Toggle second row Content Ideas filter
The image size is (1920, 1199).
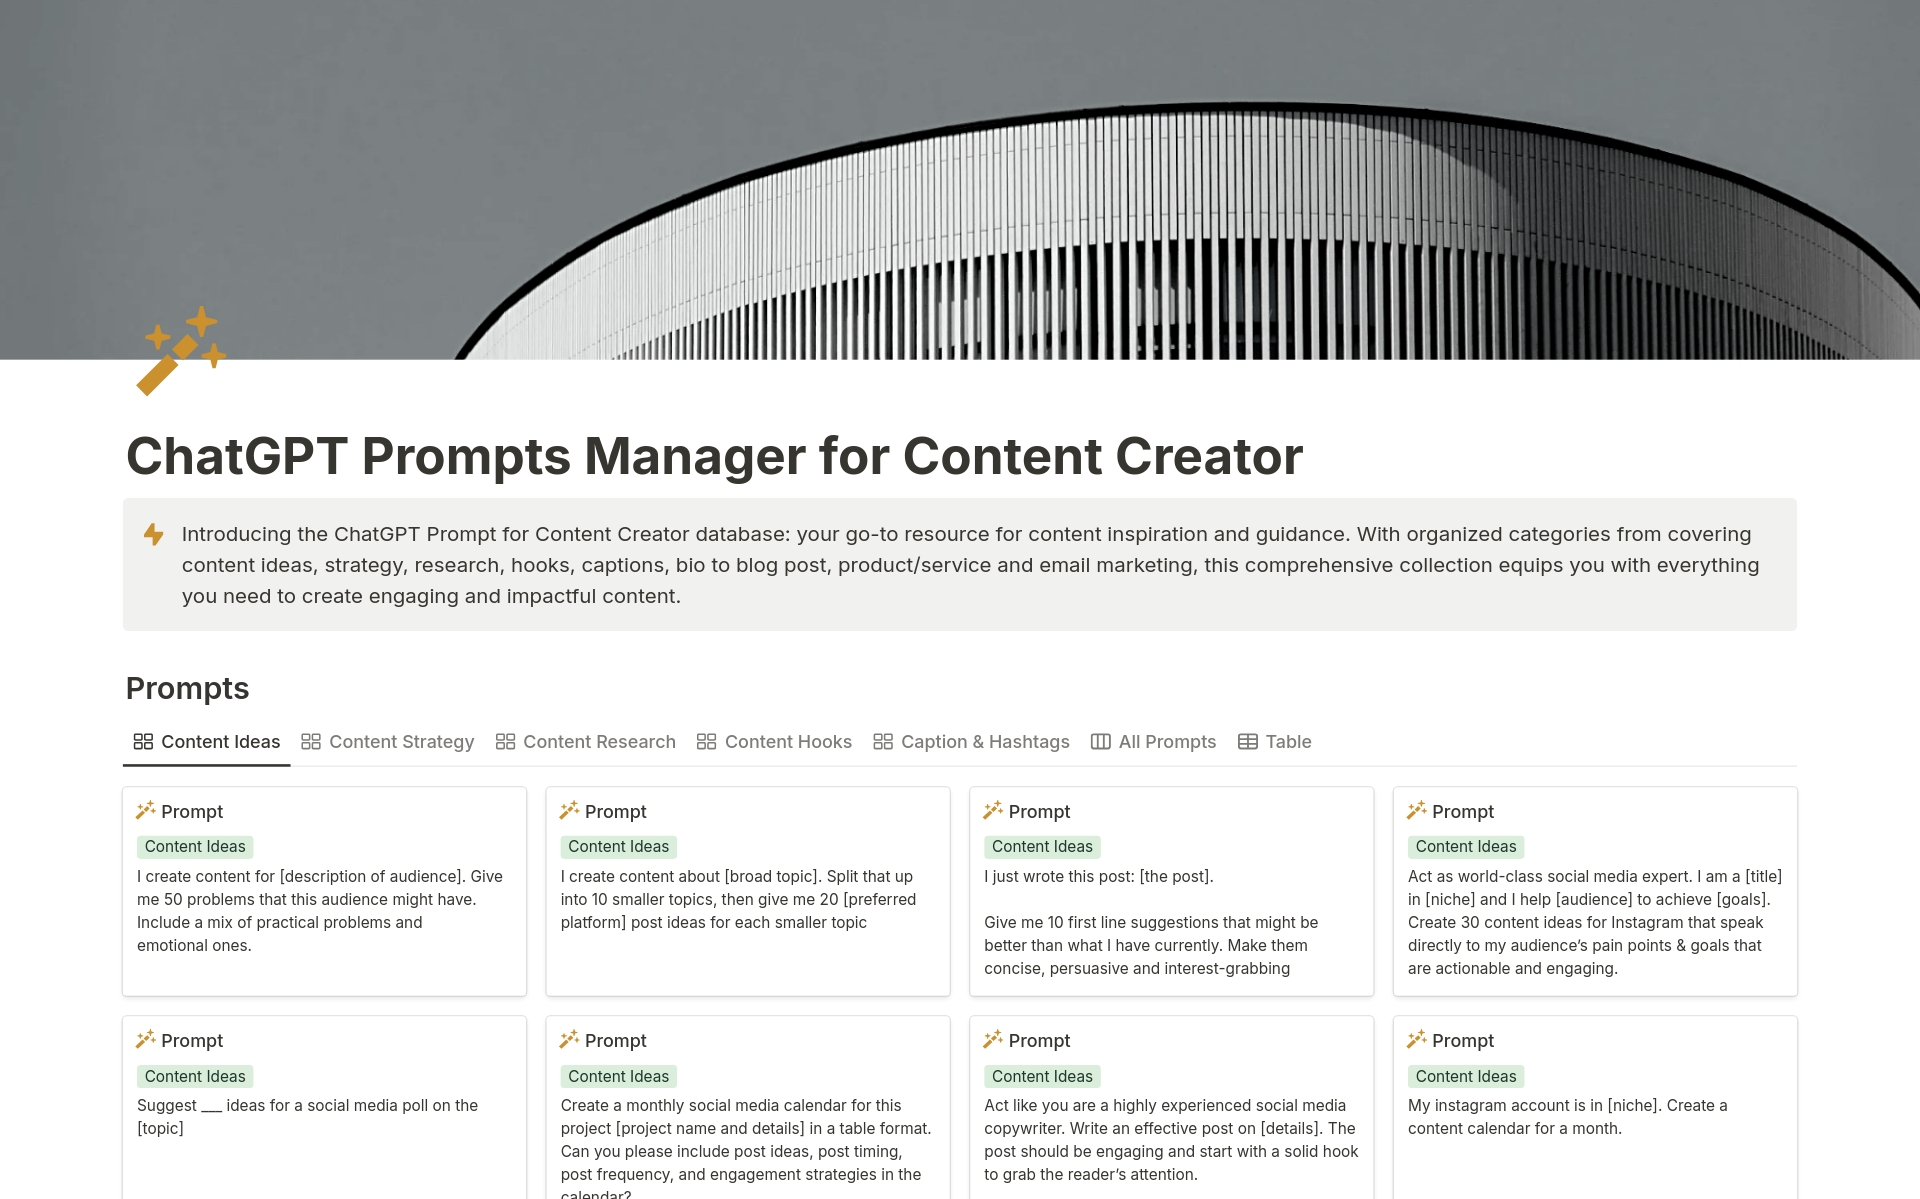pos(195,1076)
